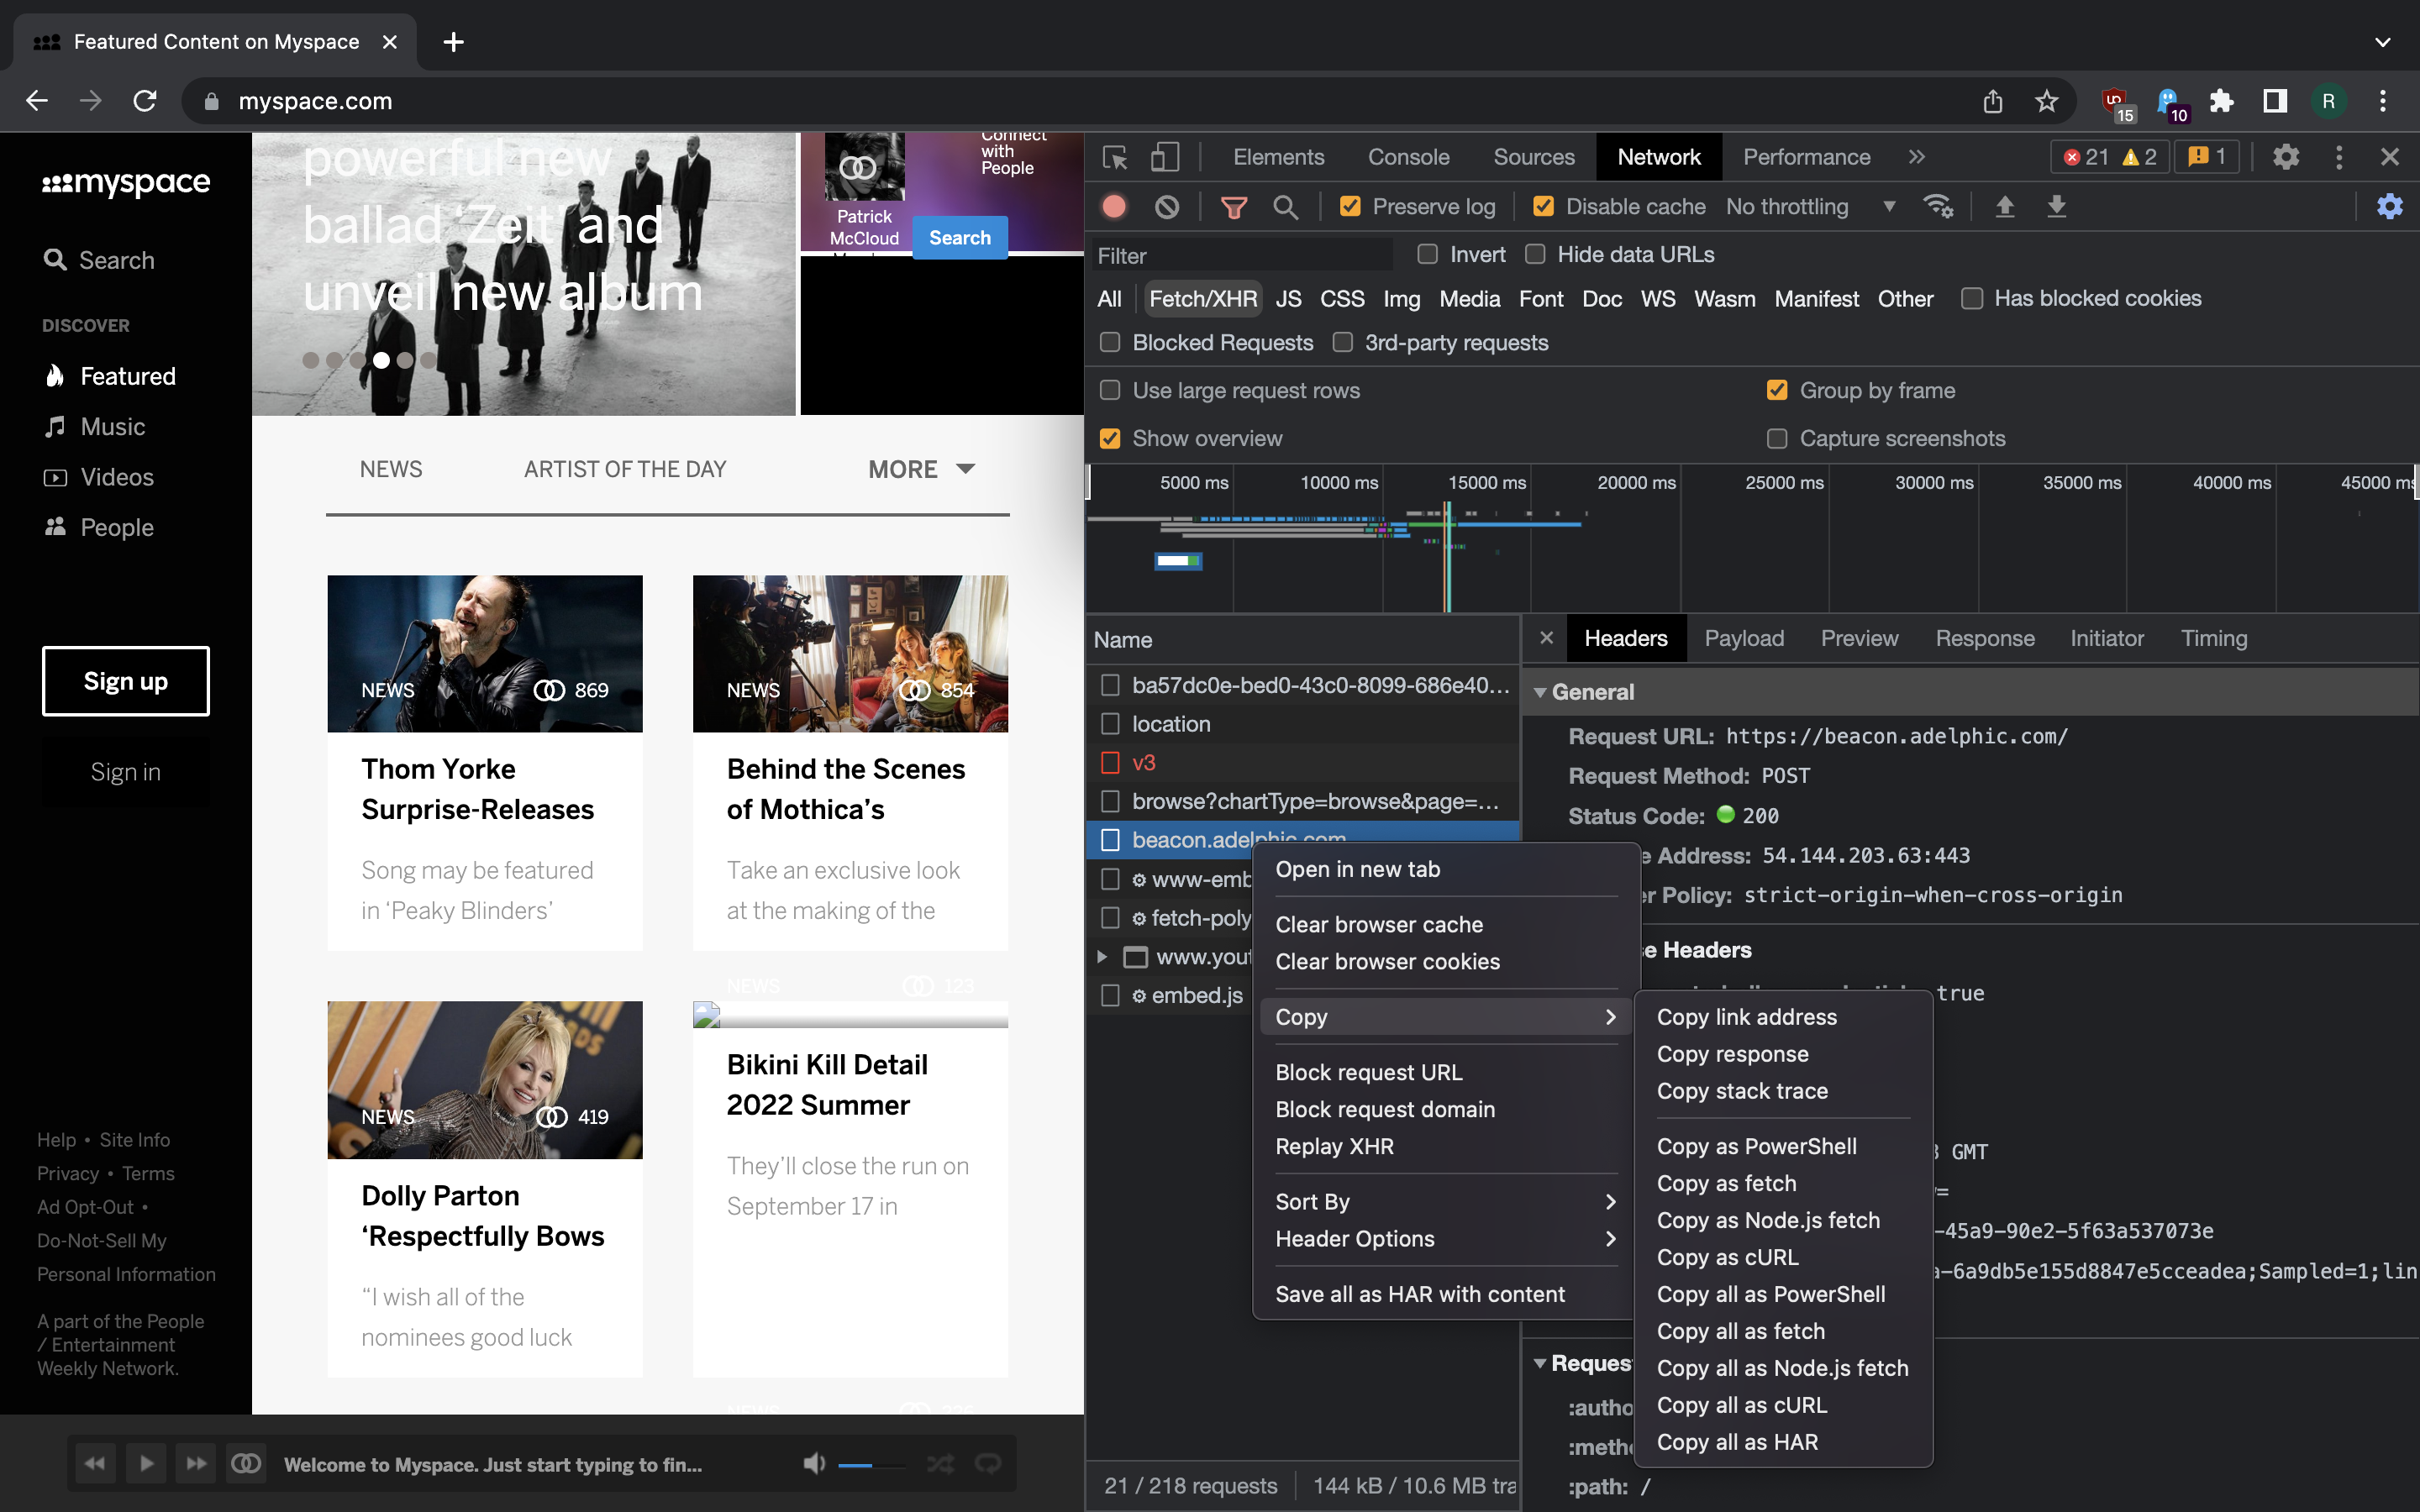Open the share page icon in address bar

[x=1992, y=101]
